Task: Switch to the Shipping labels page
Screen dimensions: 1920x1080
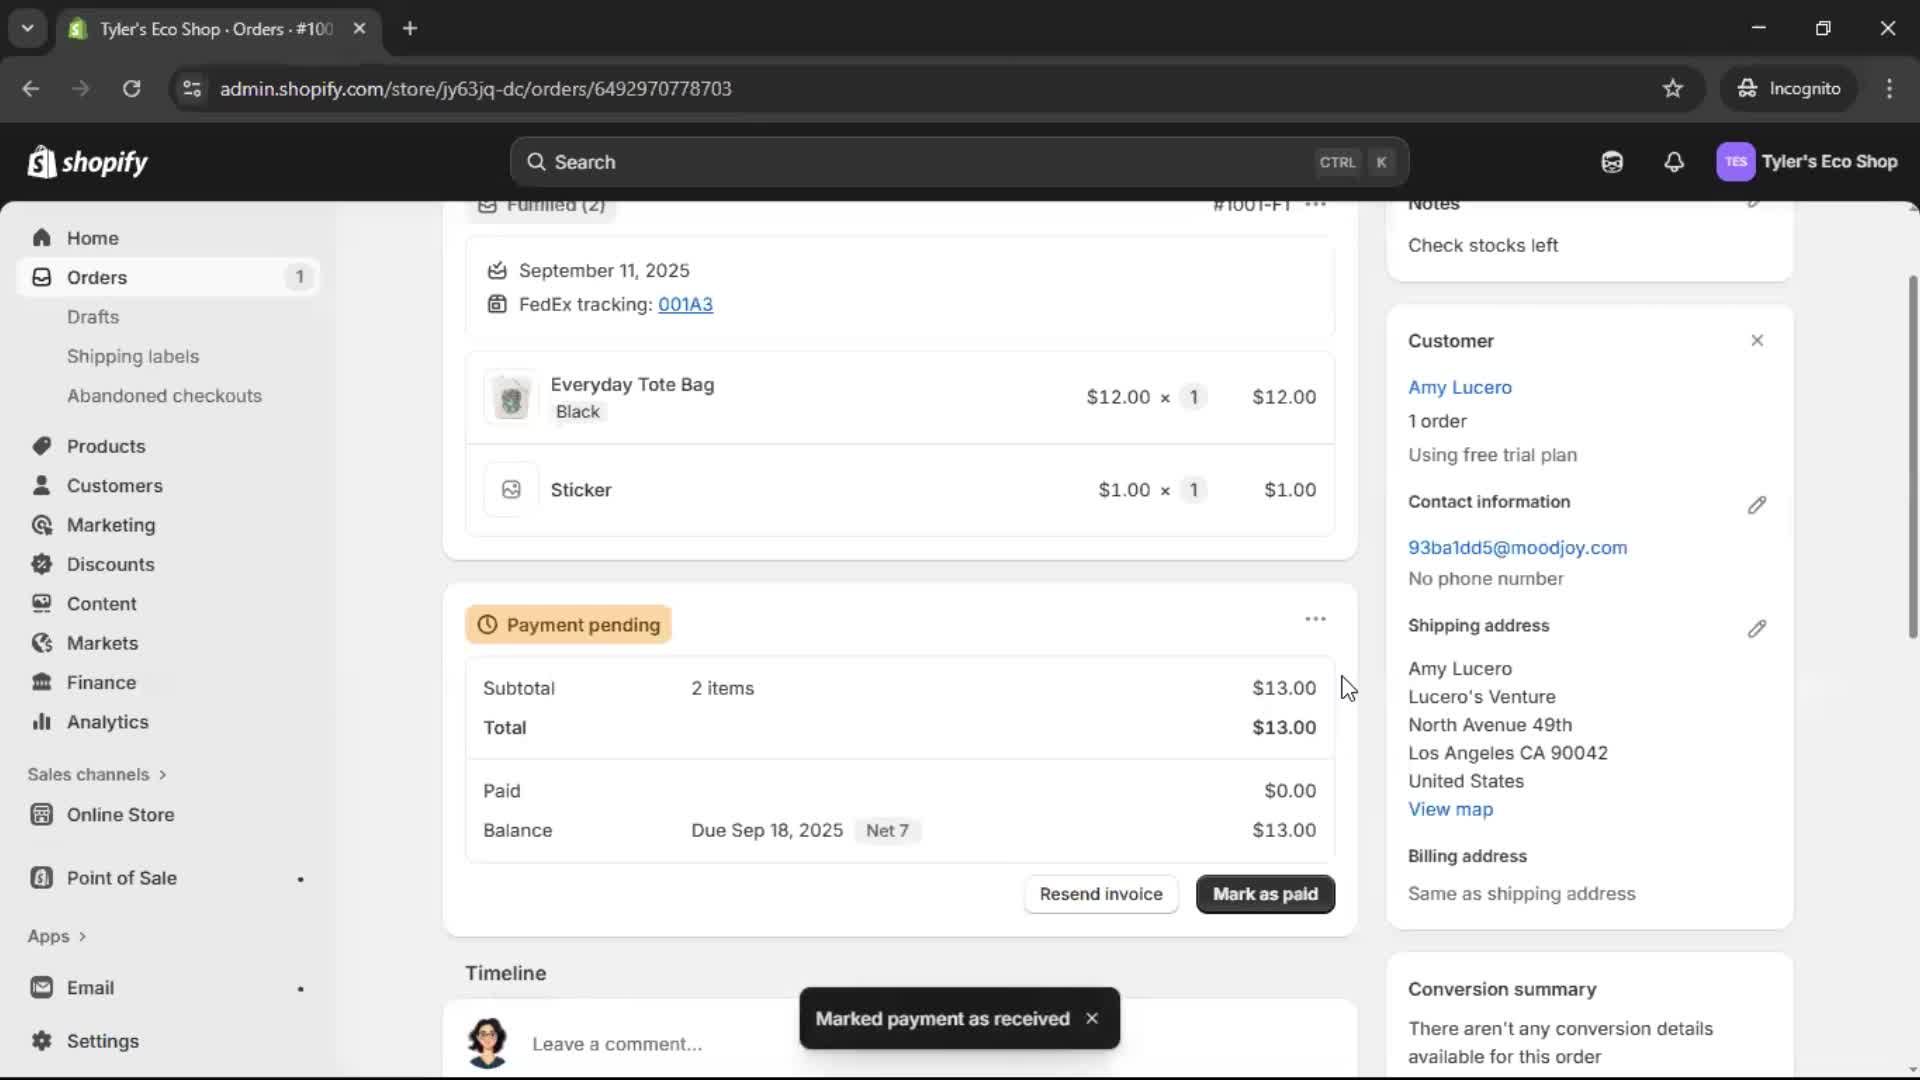Action: pyautogui.click(x=133, y=355)
